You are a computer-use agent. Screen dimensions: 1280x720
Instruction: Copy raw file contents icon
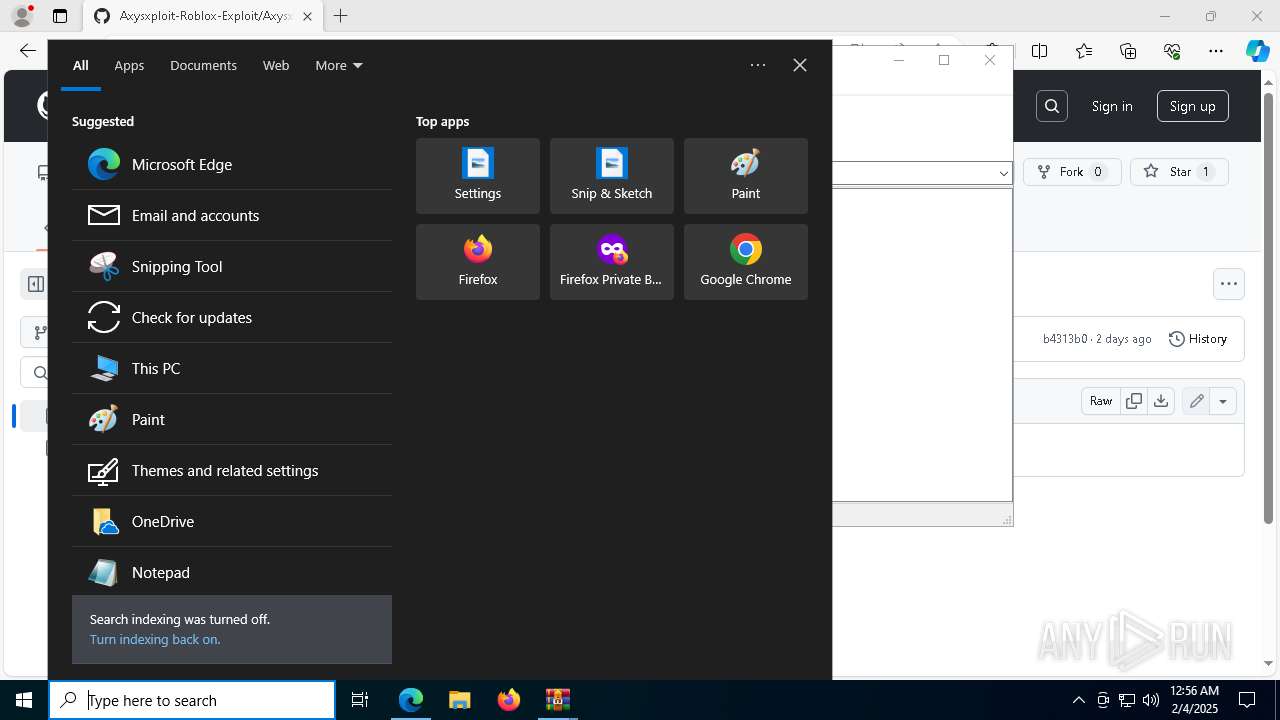(x=1133, y=401)
